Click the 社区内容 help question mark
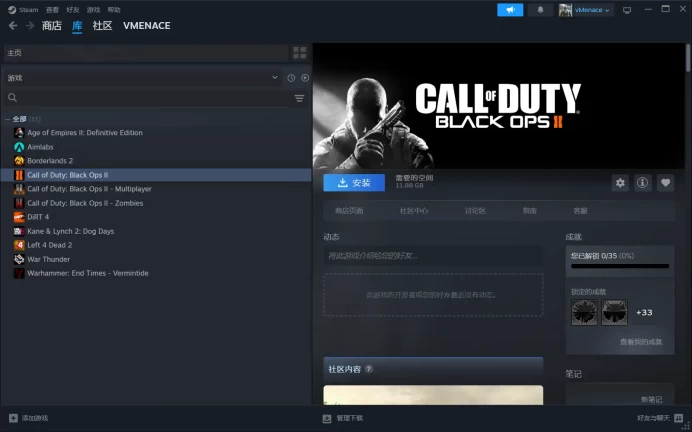This screenshot has height=432, width=692. coord(369,369)
